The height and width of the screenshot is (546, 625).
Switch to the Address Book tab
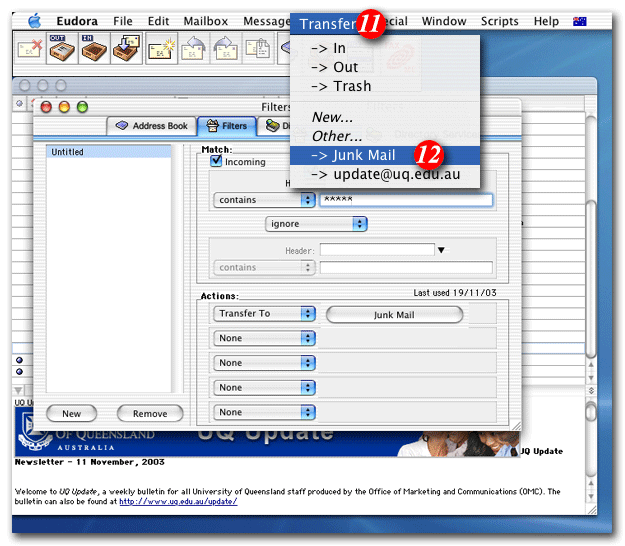(x=152, y=126)
